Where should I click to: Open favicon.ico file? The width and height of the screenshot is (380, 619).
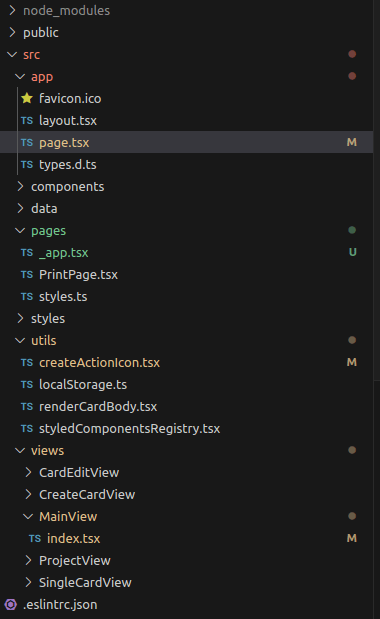point(70,98)
